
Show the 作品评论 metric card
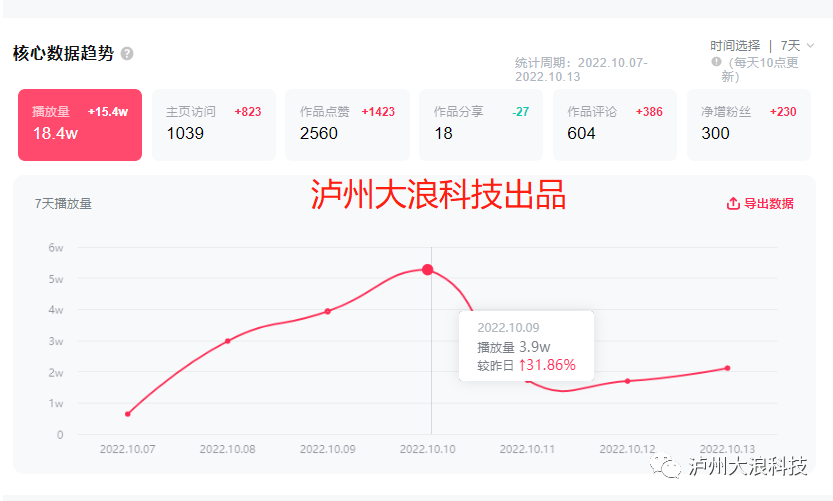point(615,124)
